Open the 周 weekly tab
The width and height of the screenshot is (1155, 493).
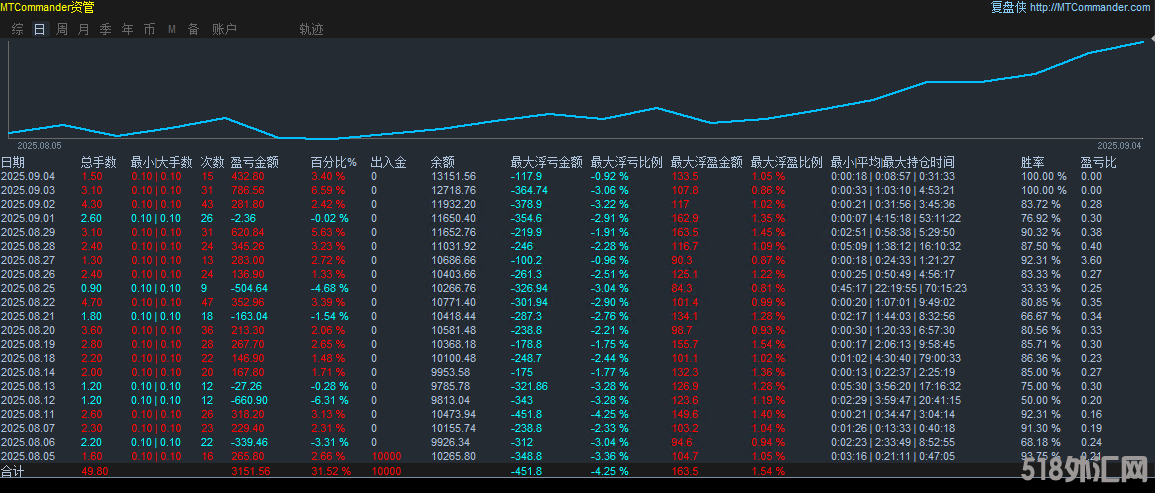click(x=62, y=30)
